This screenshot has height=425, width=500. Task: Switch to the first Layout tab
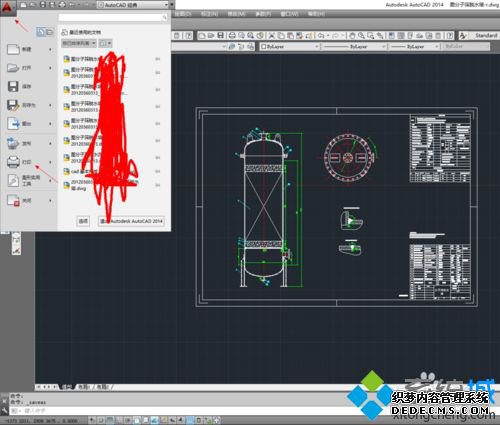(x=84, y=387)
